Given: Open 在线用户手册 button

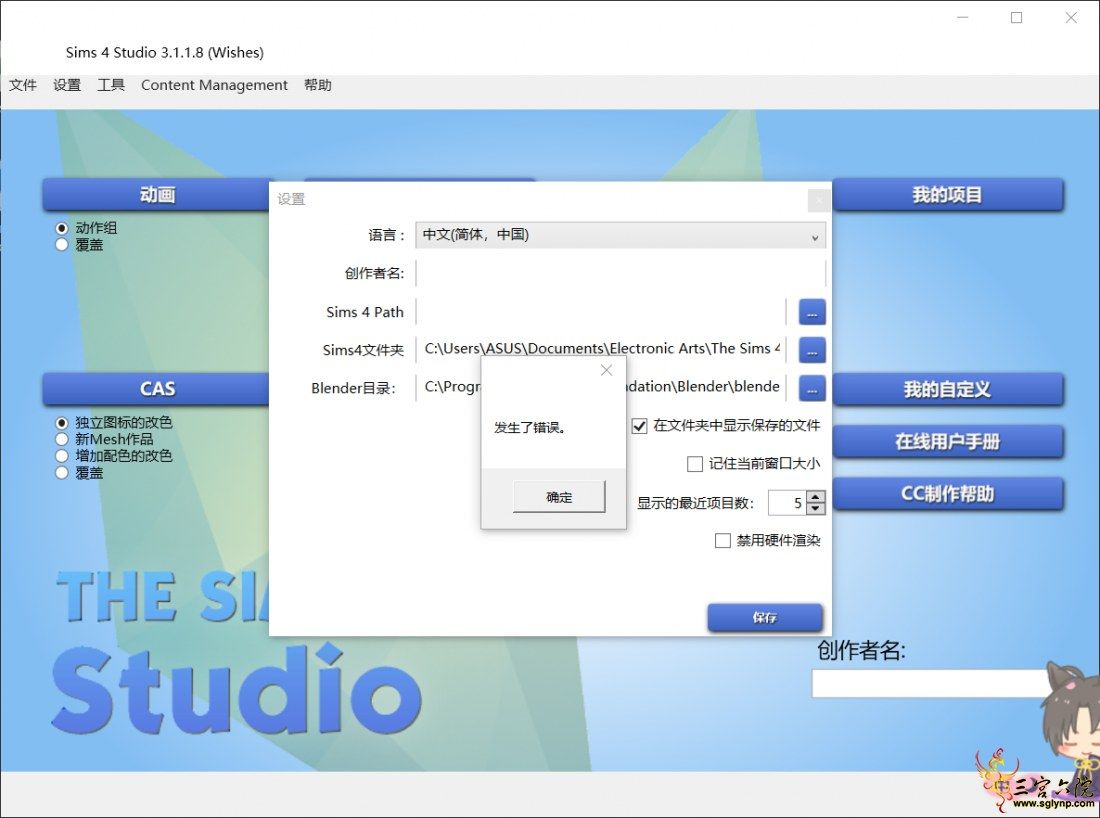Looking at the screenshot, I should [948, 441].
